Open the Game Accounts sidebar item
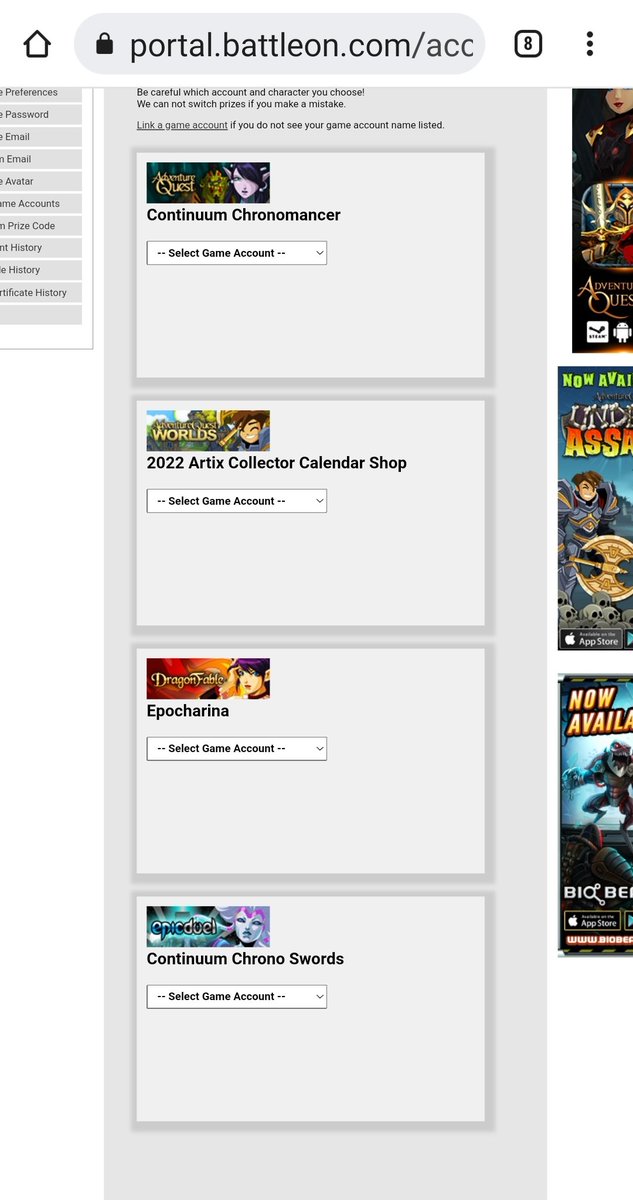This screenshot has width=633, height=1200. [x=41, y=203]
